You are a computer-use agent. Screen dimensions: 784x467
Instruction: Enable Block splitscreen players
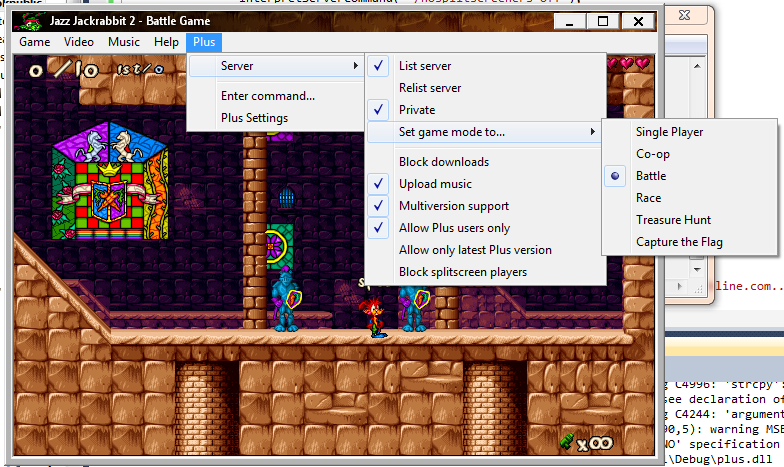[x=462, y=272]
